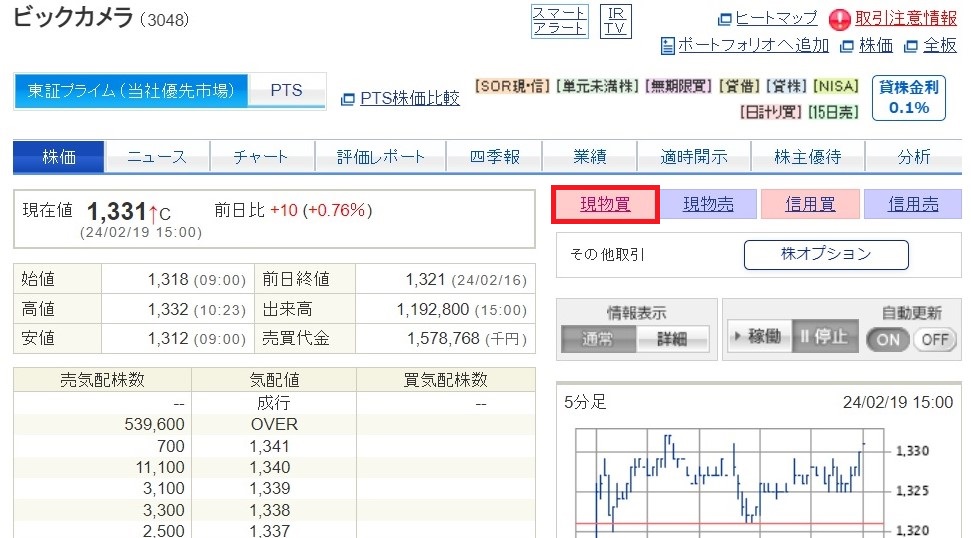
Task: Turn 自動更新 ON
Action: click(887, 339)
